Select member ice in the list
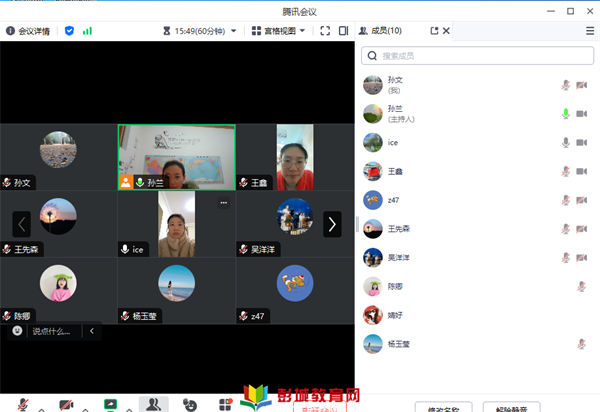The height and width of the screenshot is (412, 600). 477,142
